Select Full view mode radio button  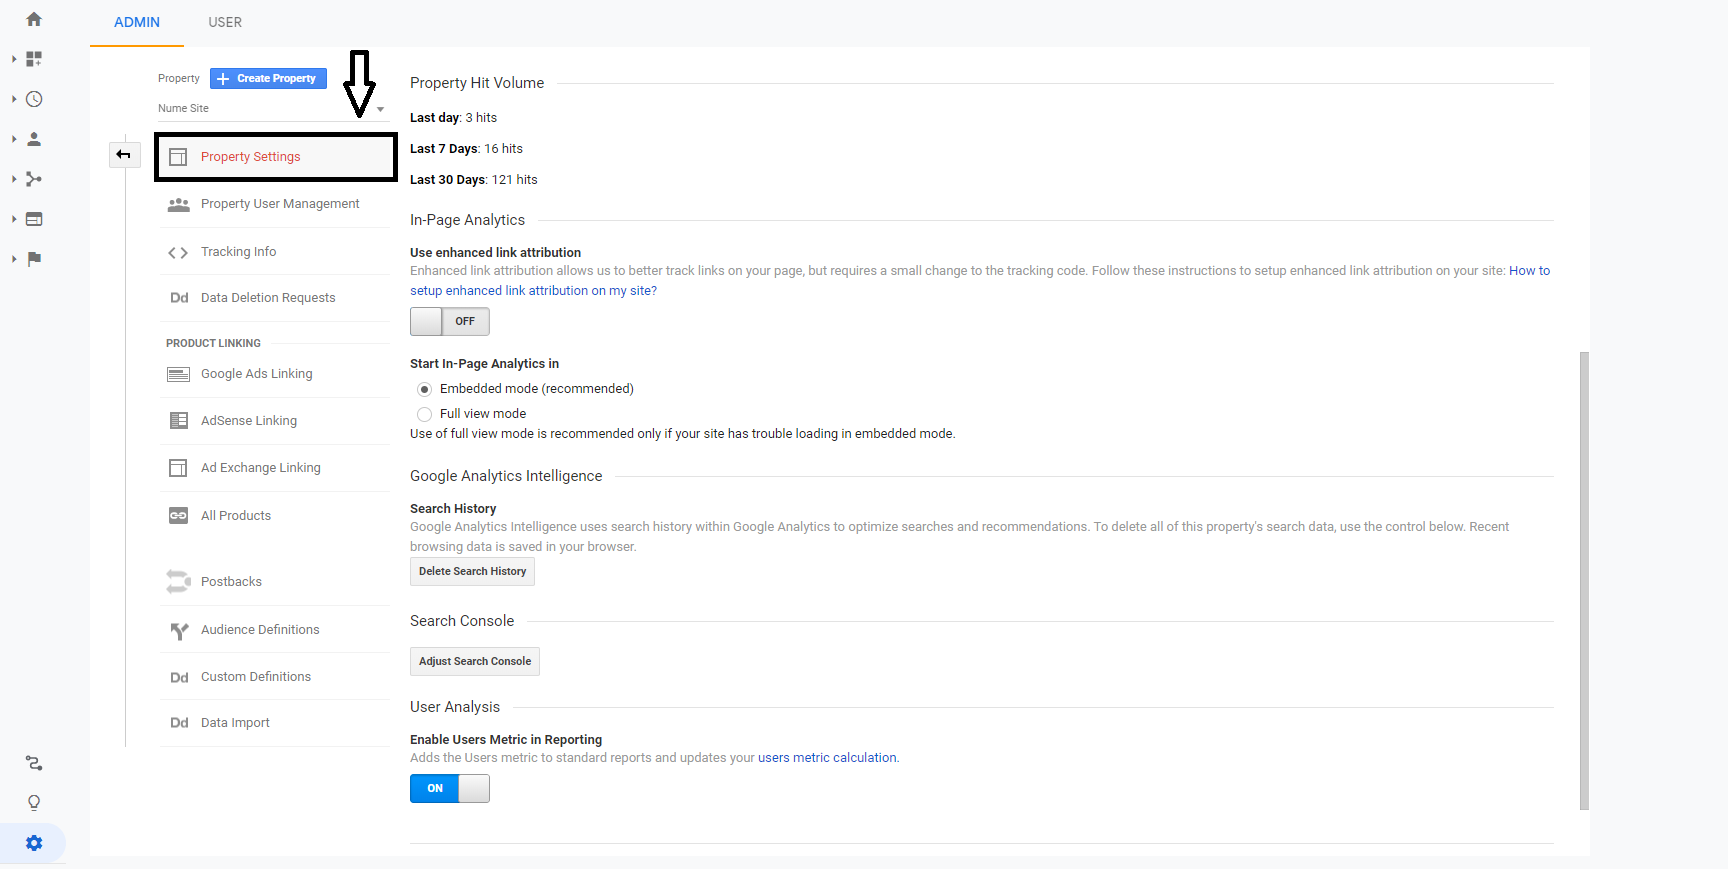(425, 414)
